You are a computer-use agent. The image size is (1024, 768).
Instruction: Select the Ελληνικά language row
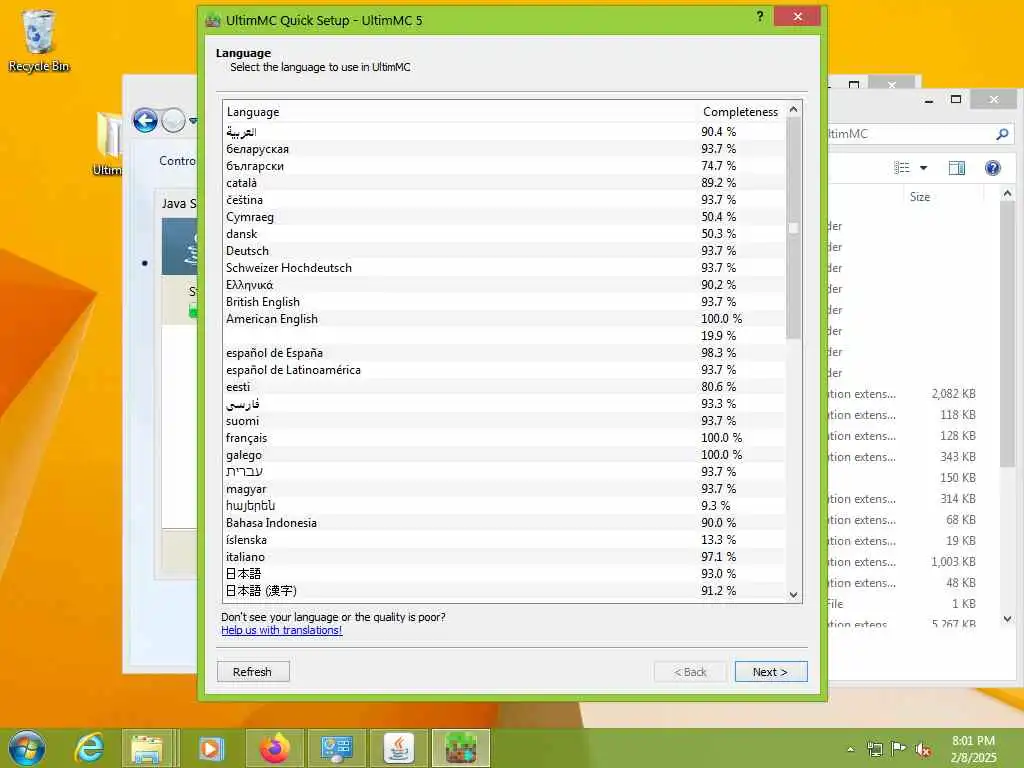click(504, 285)
